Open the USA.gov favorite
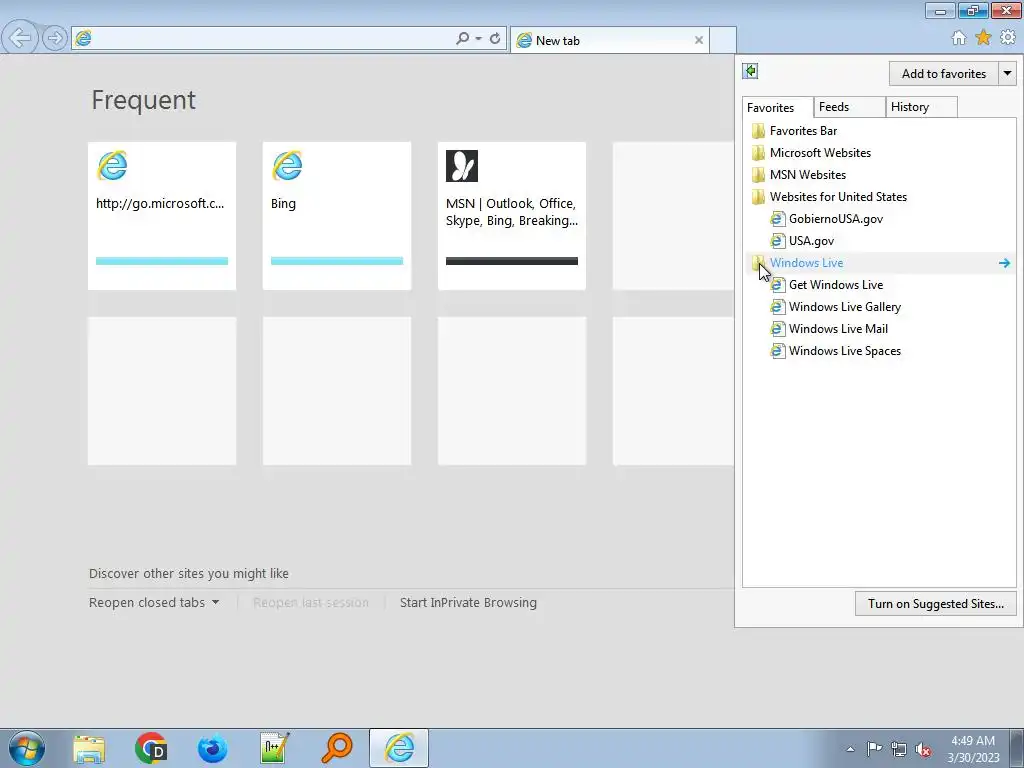 pyautogui.click(x=880, y=241)
